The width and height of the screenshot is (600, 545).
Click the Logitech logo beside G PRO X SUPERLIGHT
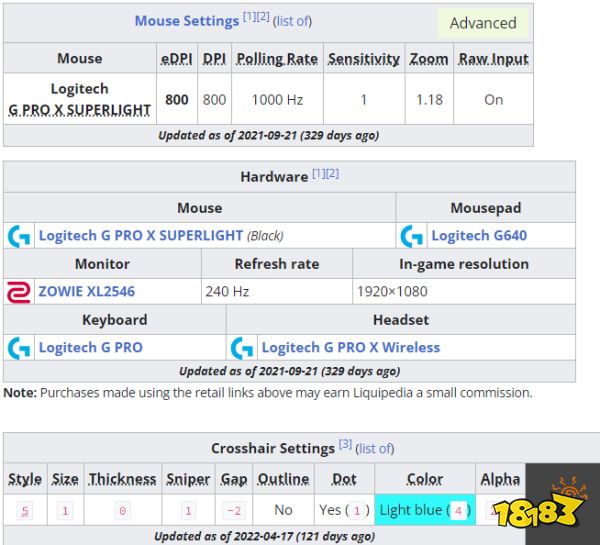click(19, 236)
